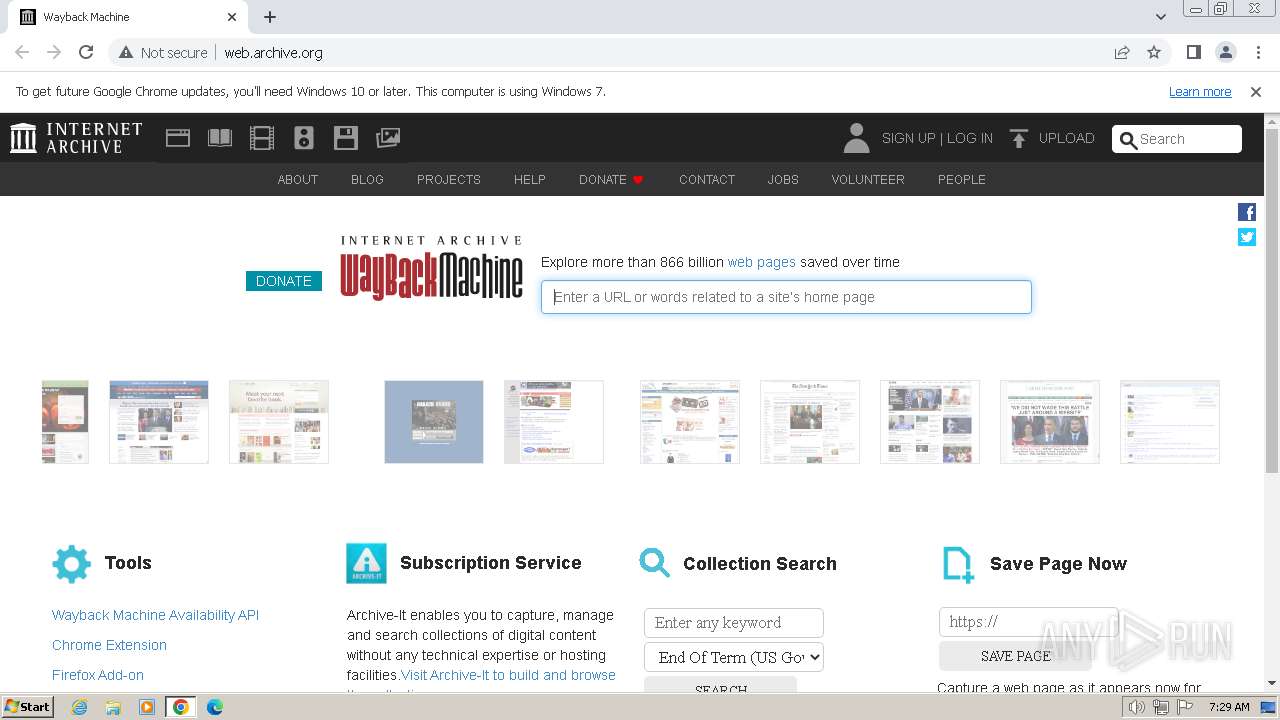Open the HELP menu item
Image resolution: width=1280 pixels, height=720 pixels.
pyautogui.click(x=530, y=180)
